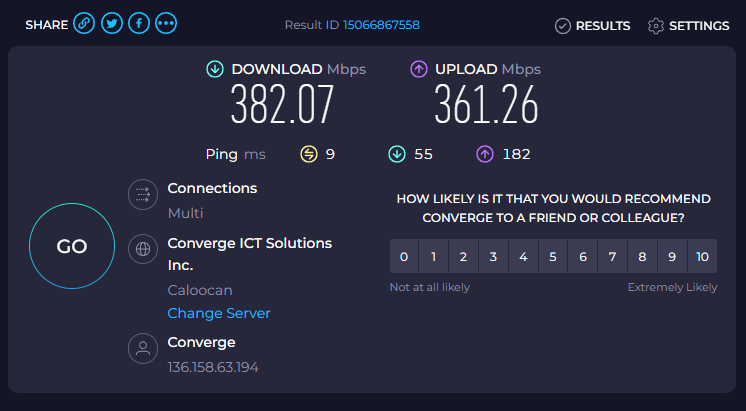Screen dimensions: 746x411
Task: Click the IP address 136.158.63.194
Action: click(213, 367)
